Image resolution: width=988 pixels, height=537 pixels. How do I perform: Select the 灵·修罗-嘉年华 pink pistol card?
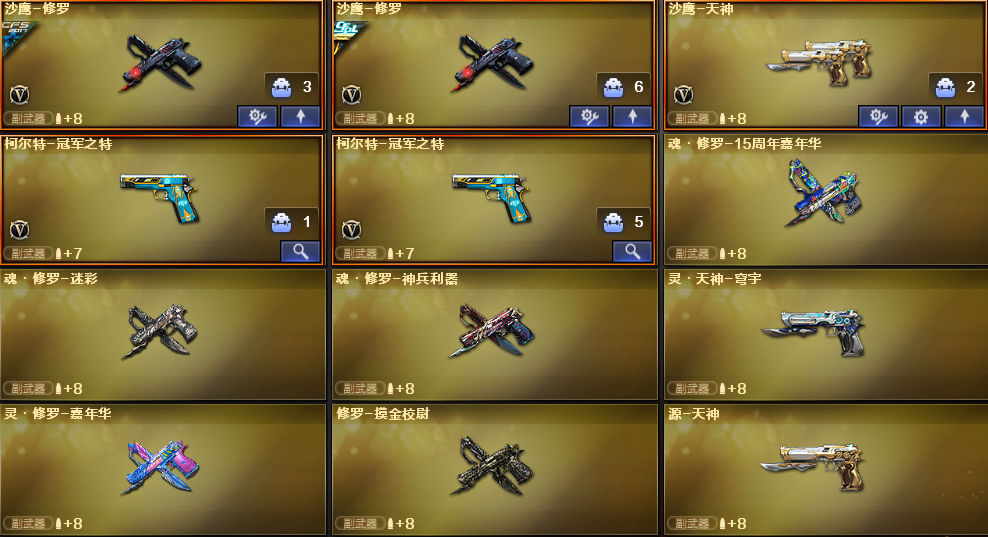click(x=163, y=470)
